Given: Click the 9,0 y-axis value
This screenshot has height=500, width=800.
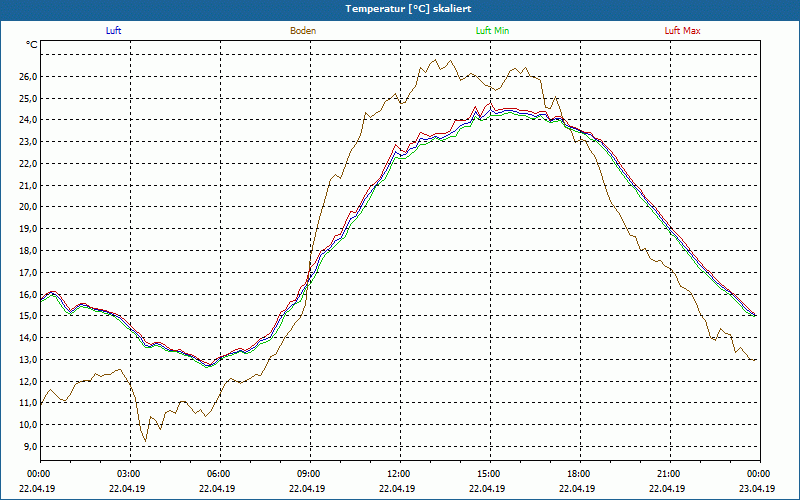Looking at the screenshot, I should 31,446.
